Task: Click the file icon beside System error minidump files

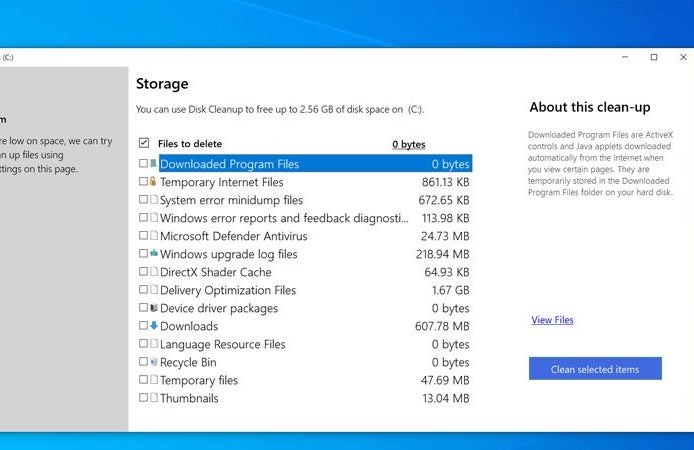Action: (154, 200)
